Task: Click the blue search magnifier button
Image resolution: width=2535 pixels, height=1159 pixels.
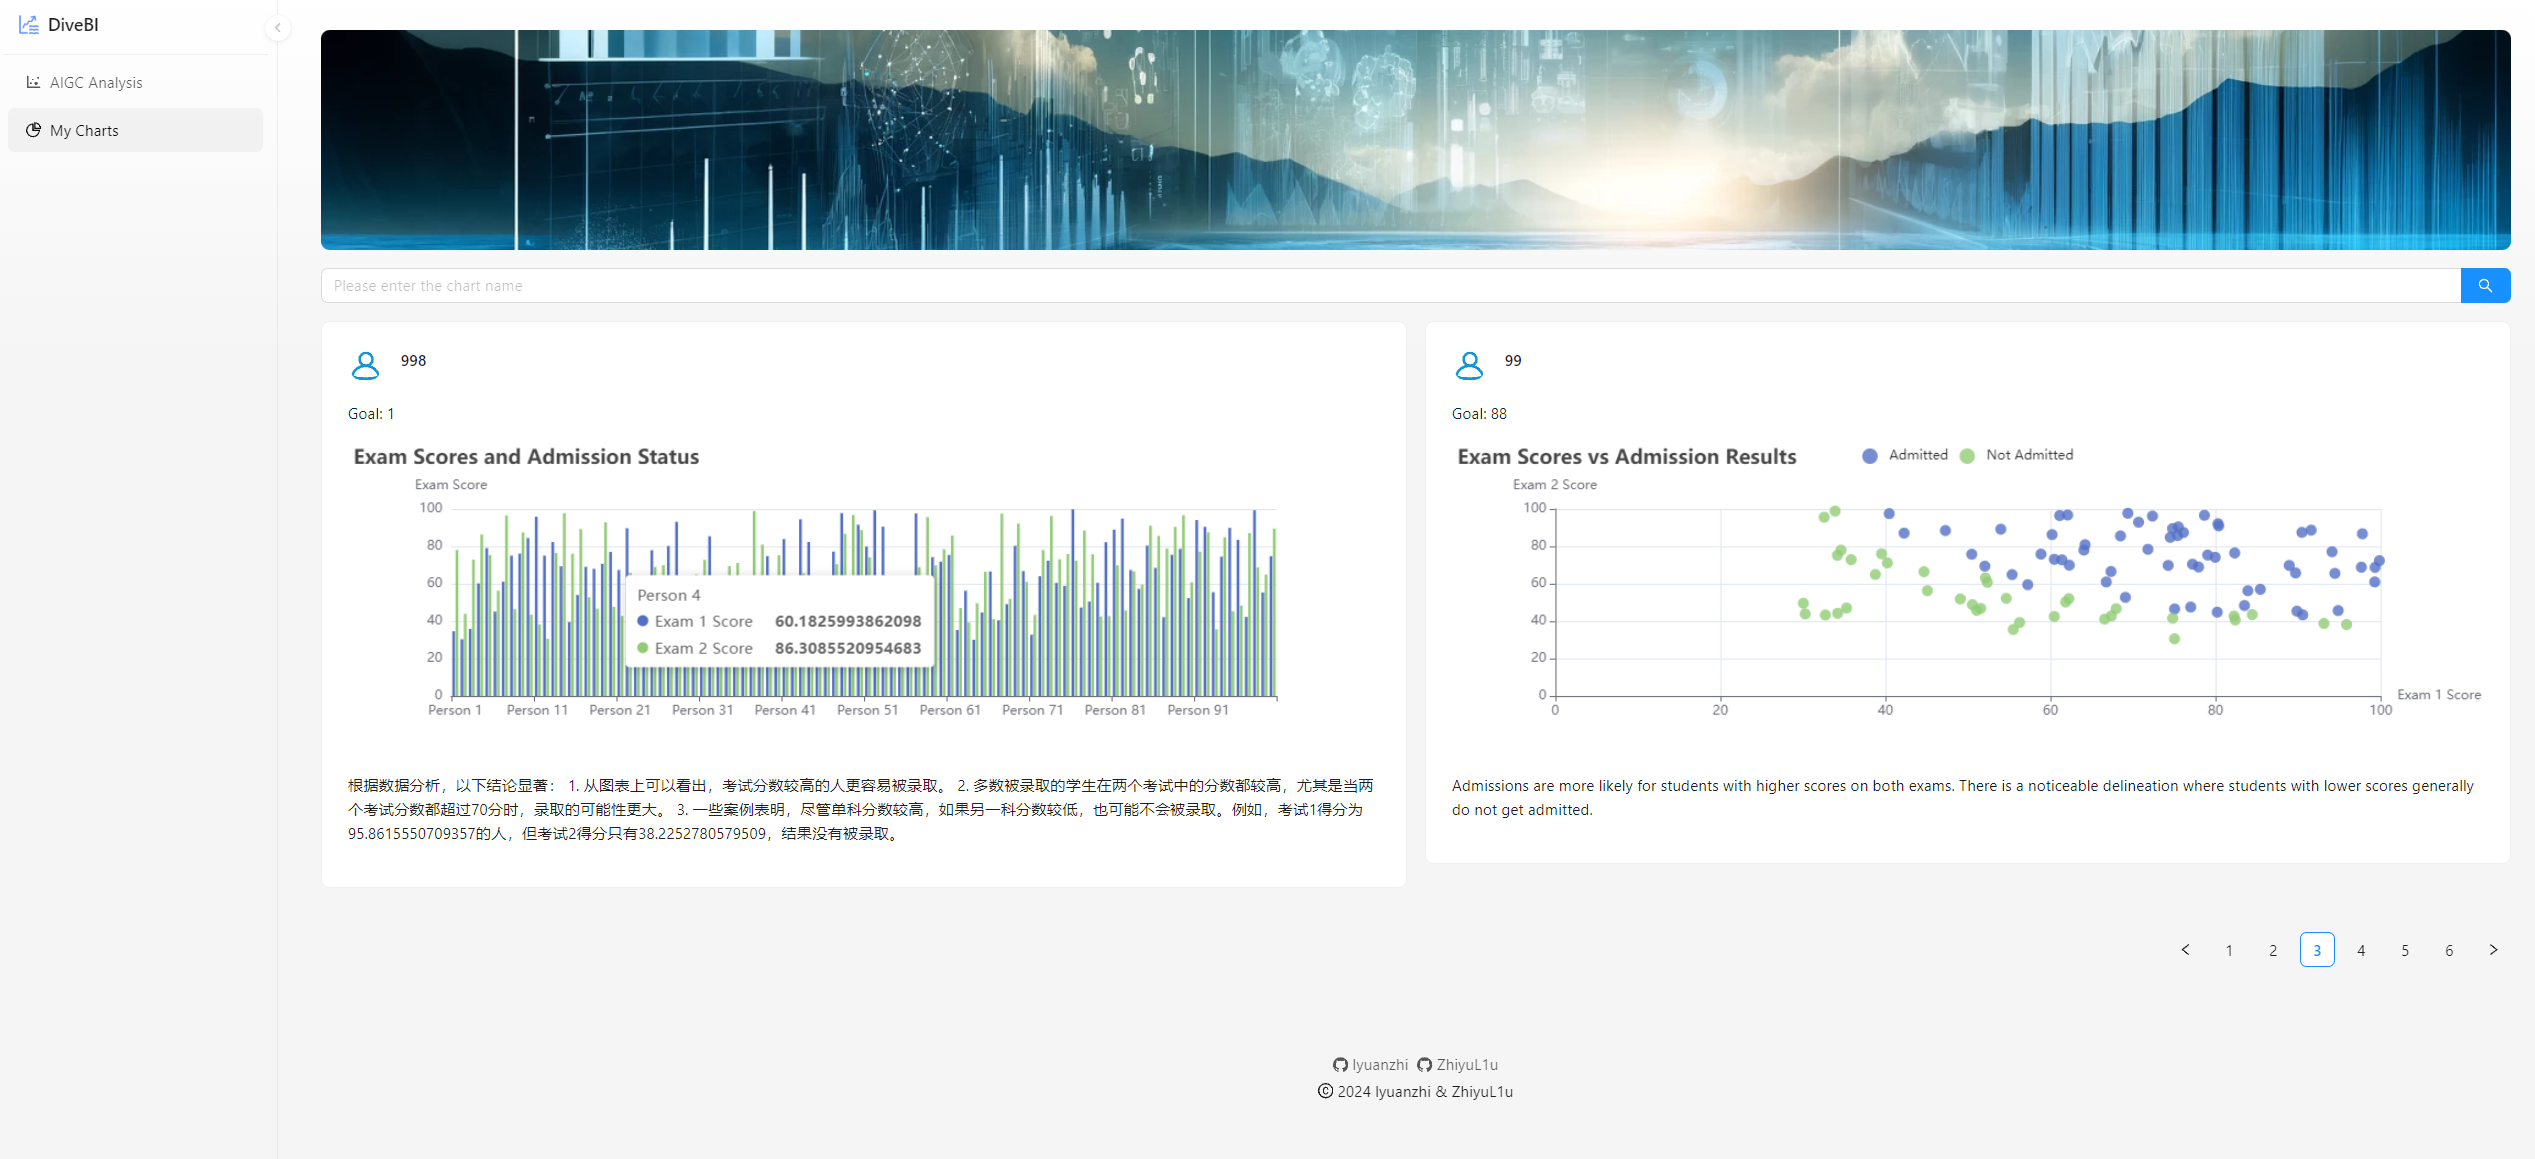Action: (2484, 286)
